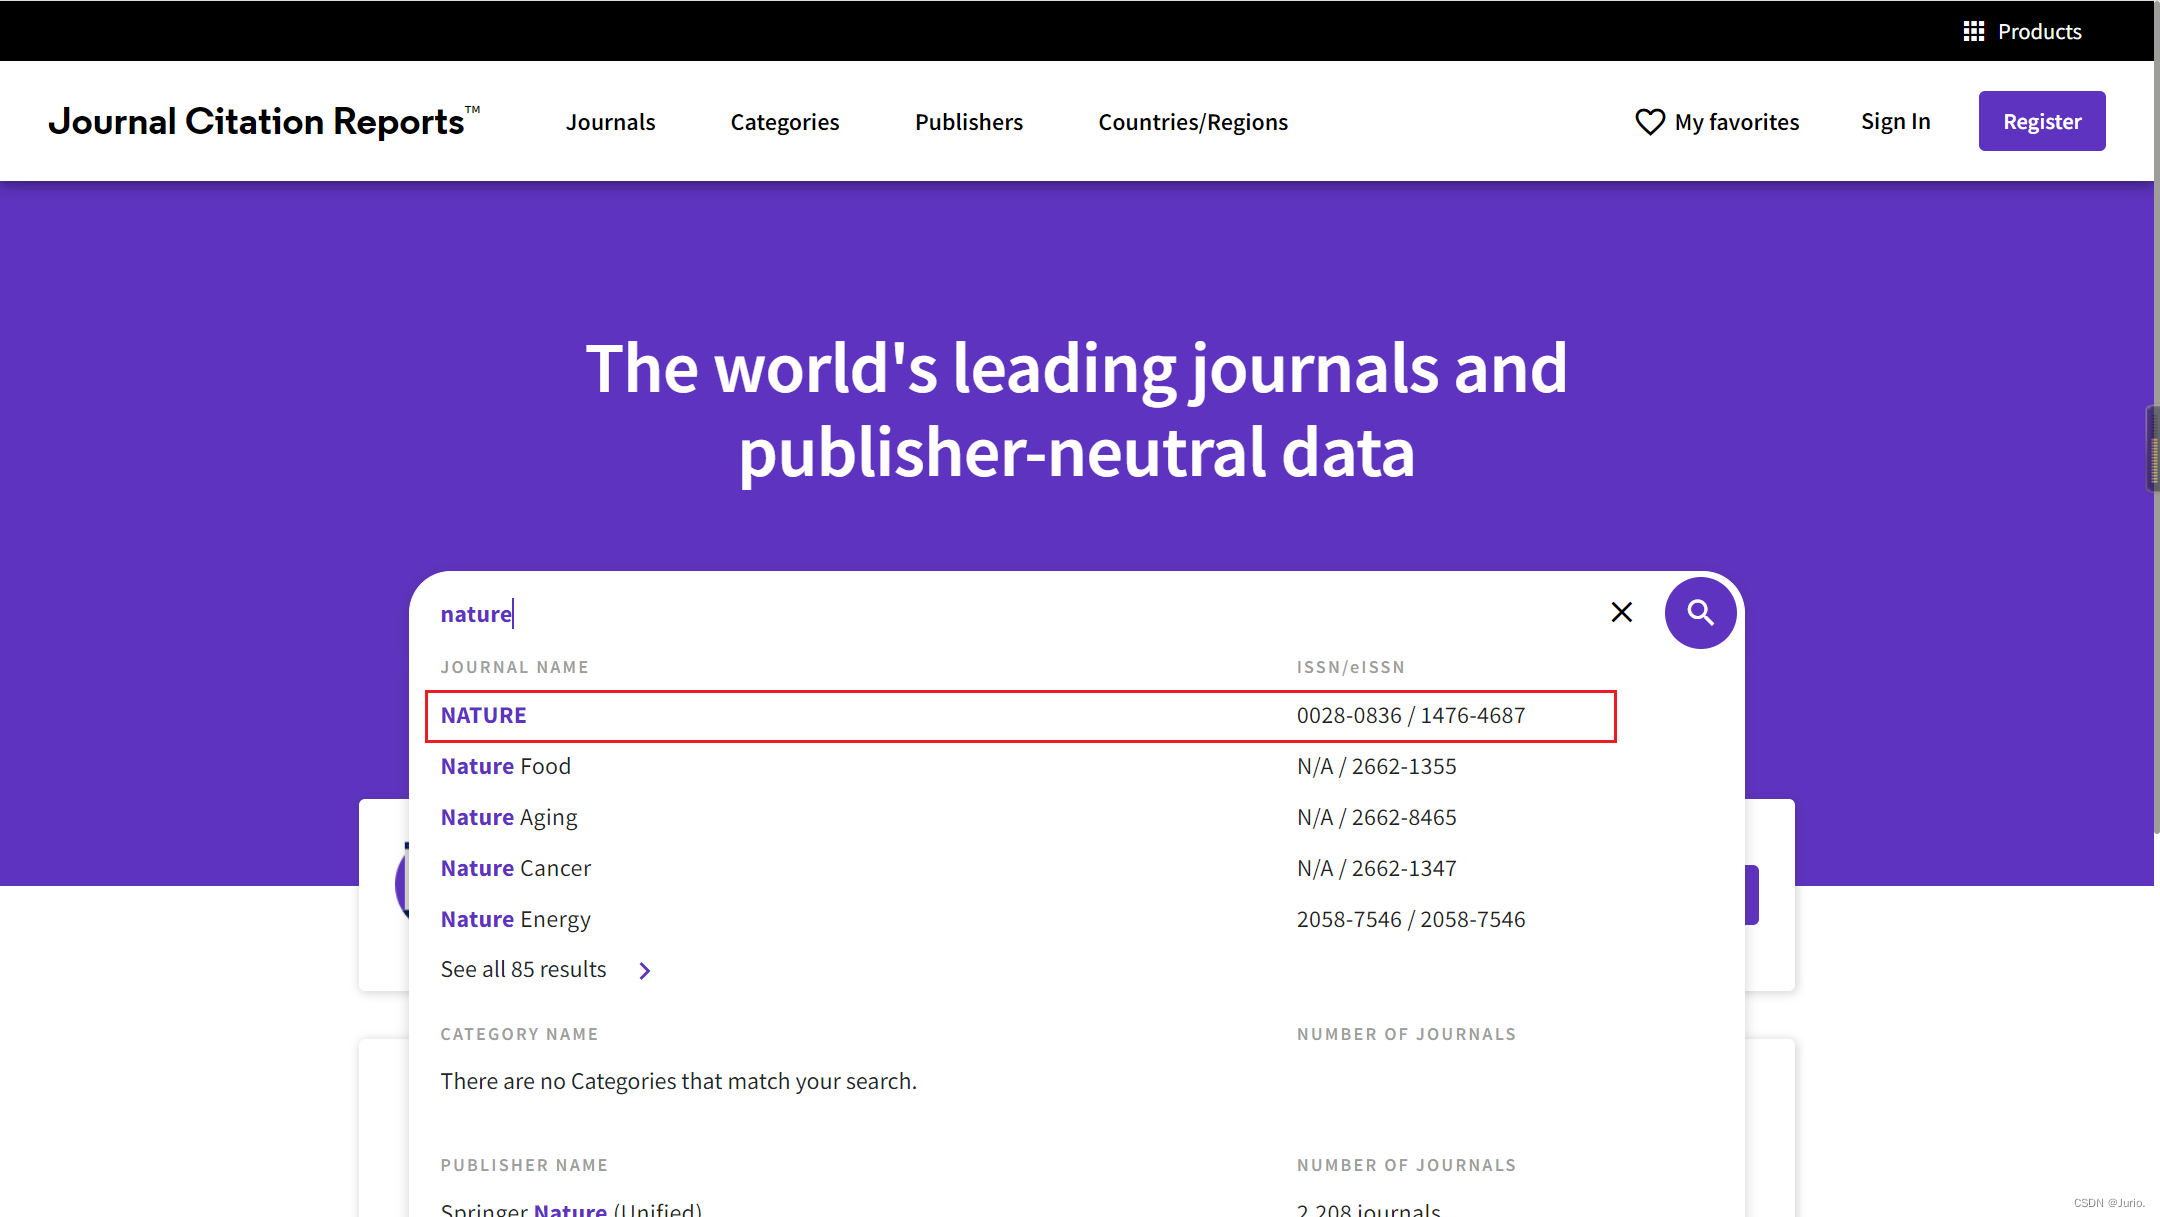Click the JOURNAL NAME column header

click(x=514, y=667)
